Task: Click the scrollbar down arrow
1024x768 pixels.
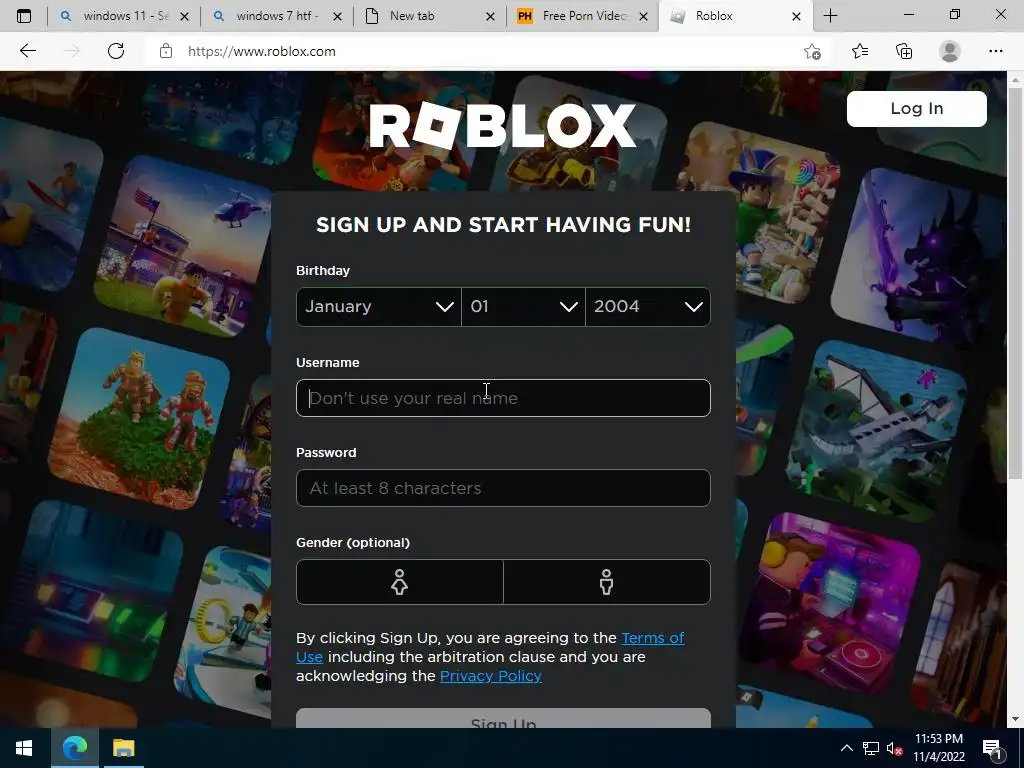Action: point(1015,719)
